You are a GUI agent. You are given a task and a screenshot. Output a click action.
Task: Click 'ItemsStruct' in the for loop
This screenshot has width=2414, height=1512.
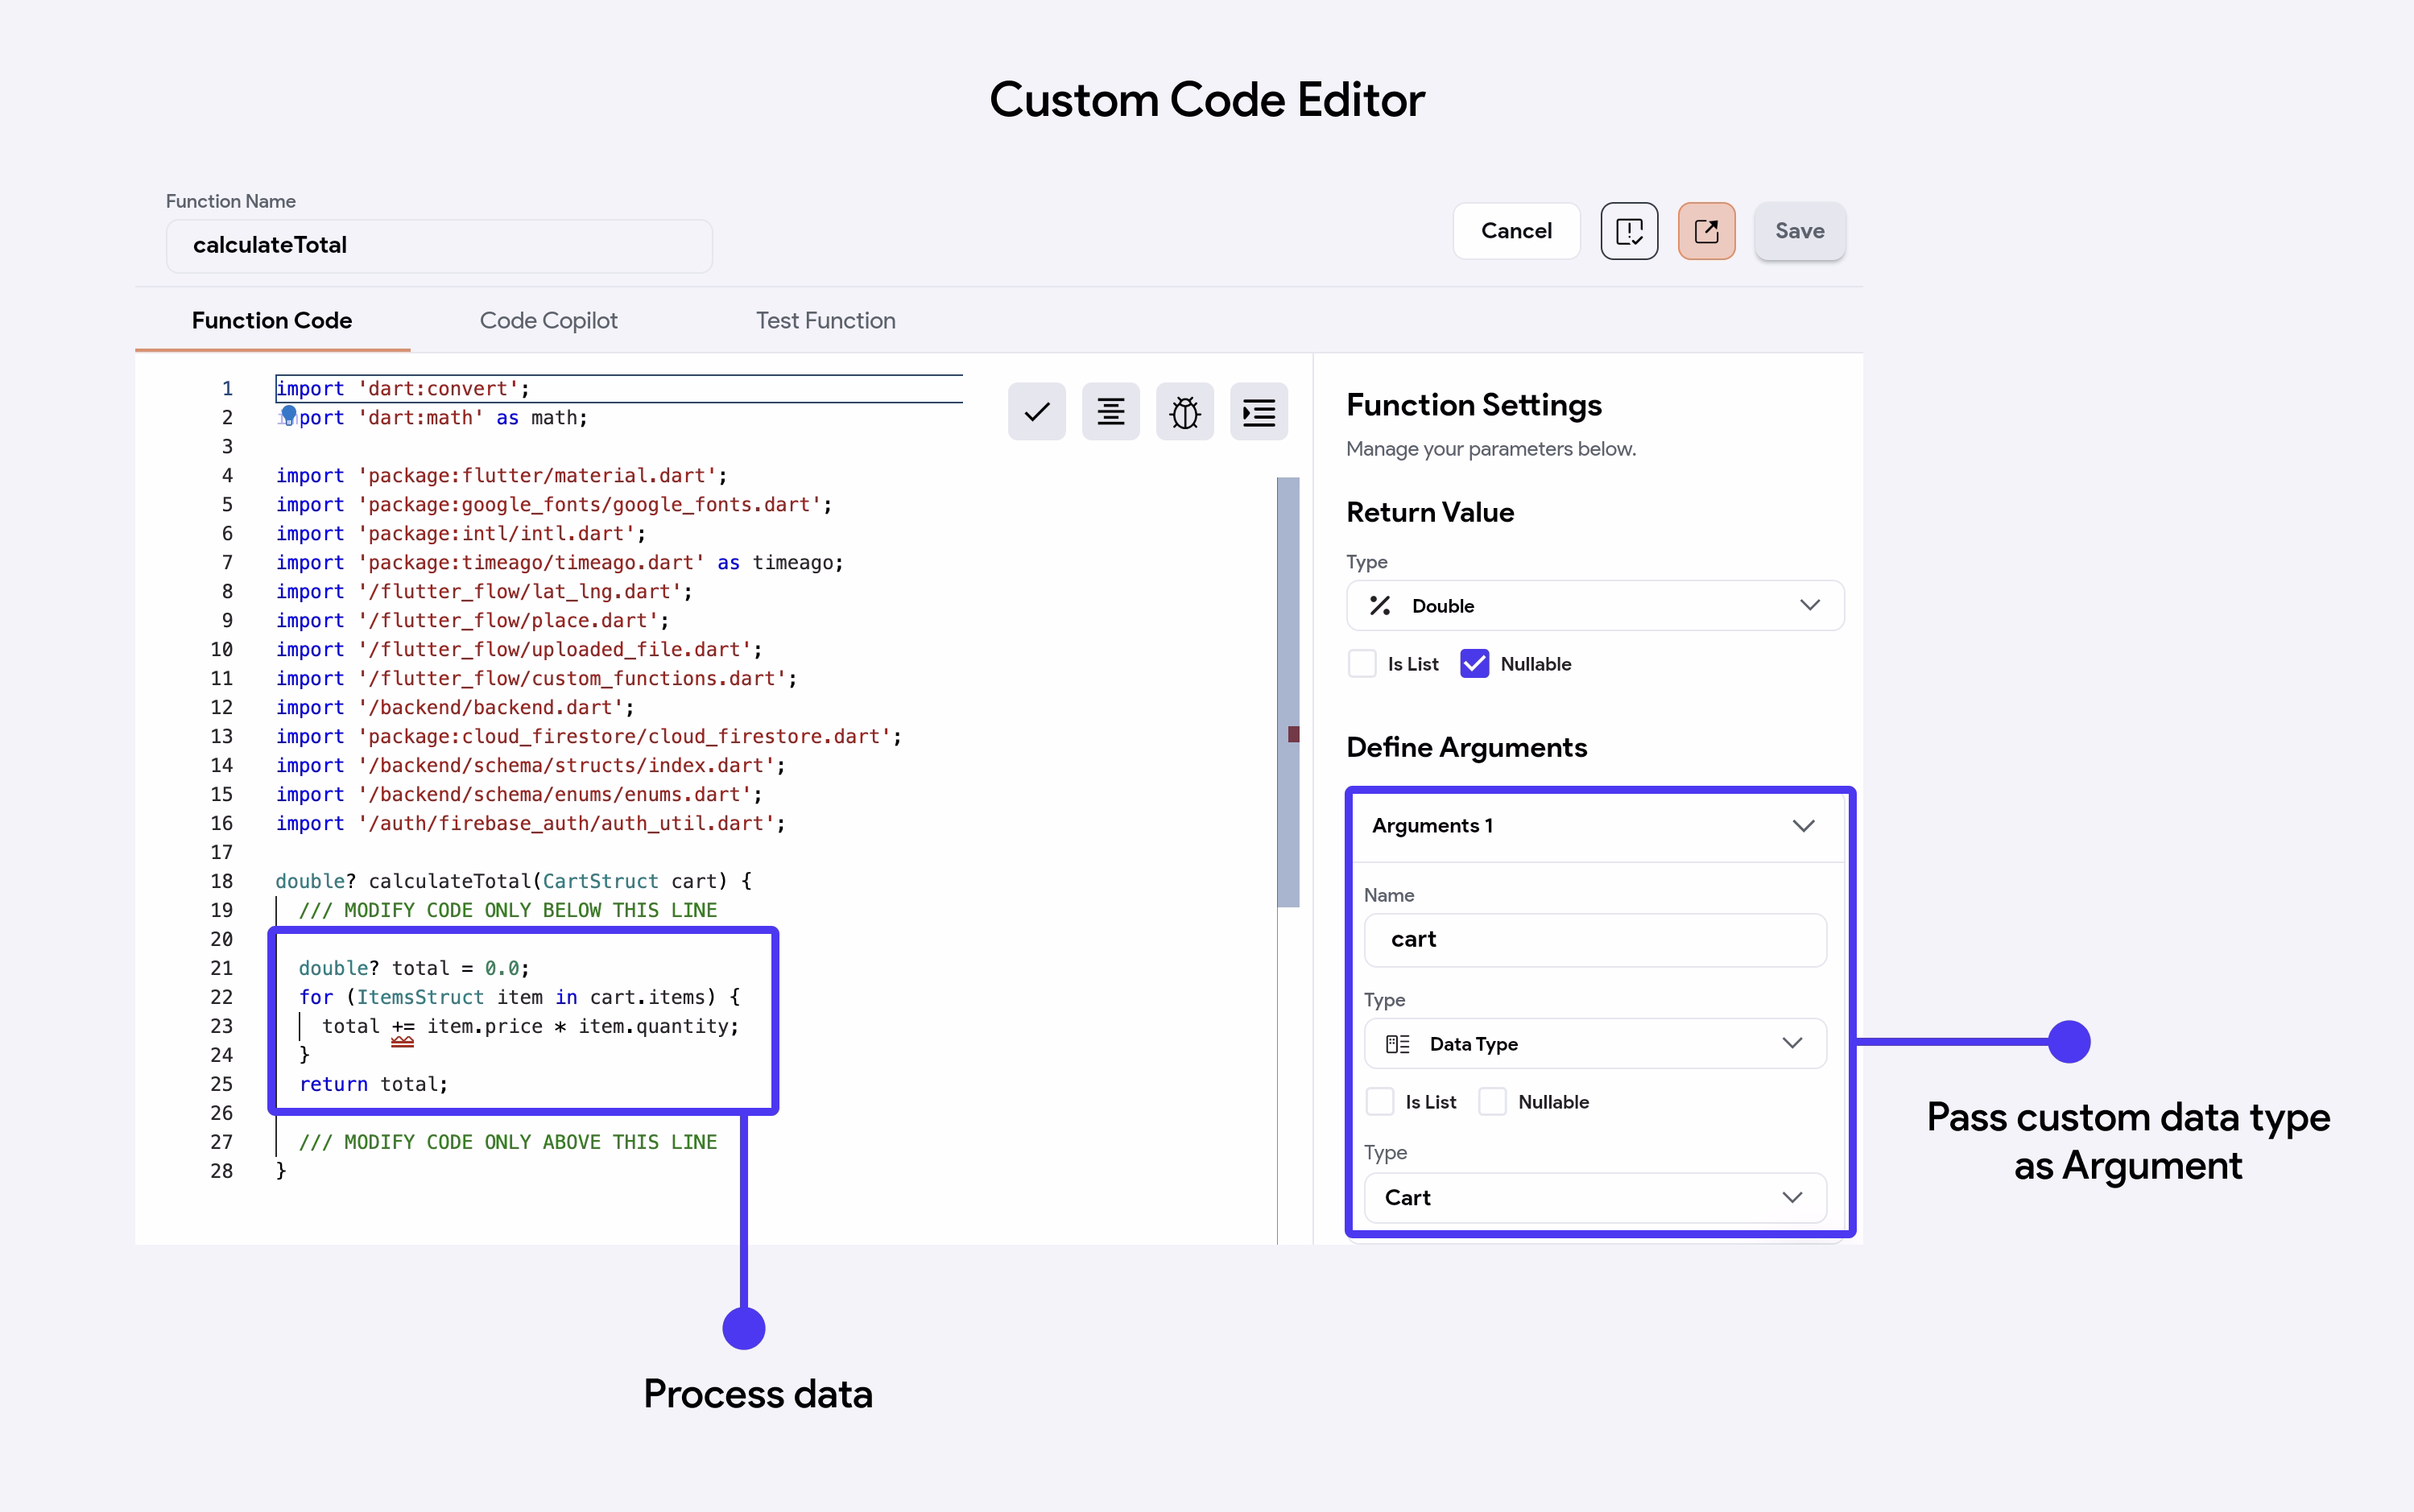(x=420, y=997)
